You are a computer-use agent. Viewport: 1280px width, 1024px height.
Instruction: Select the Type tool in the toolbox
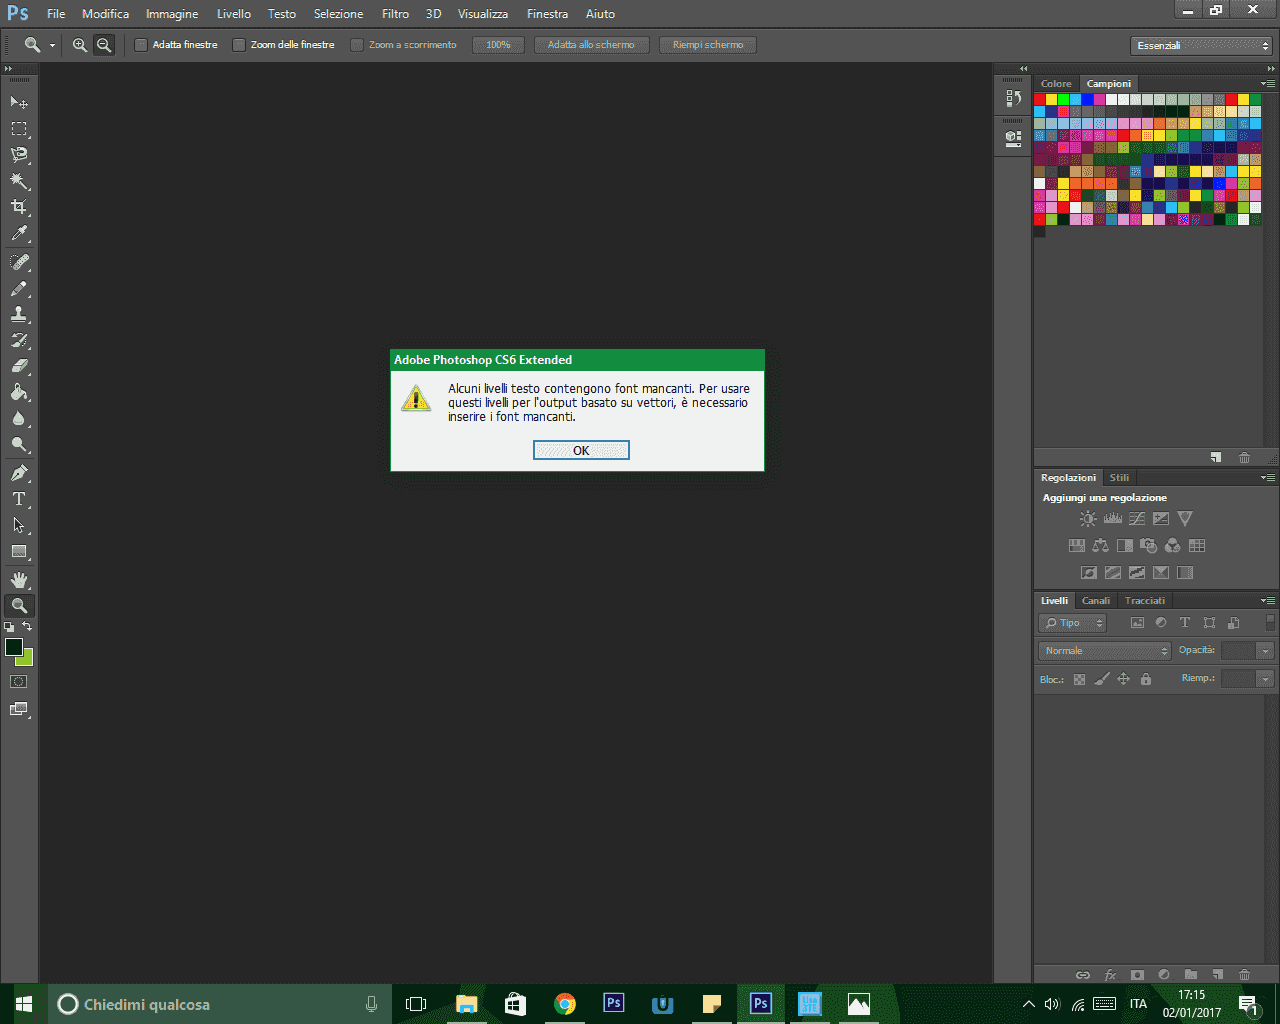point(19,499)
